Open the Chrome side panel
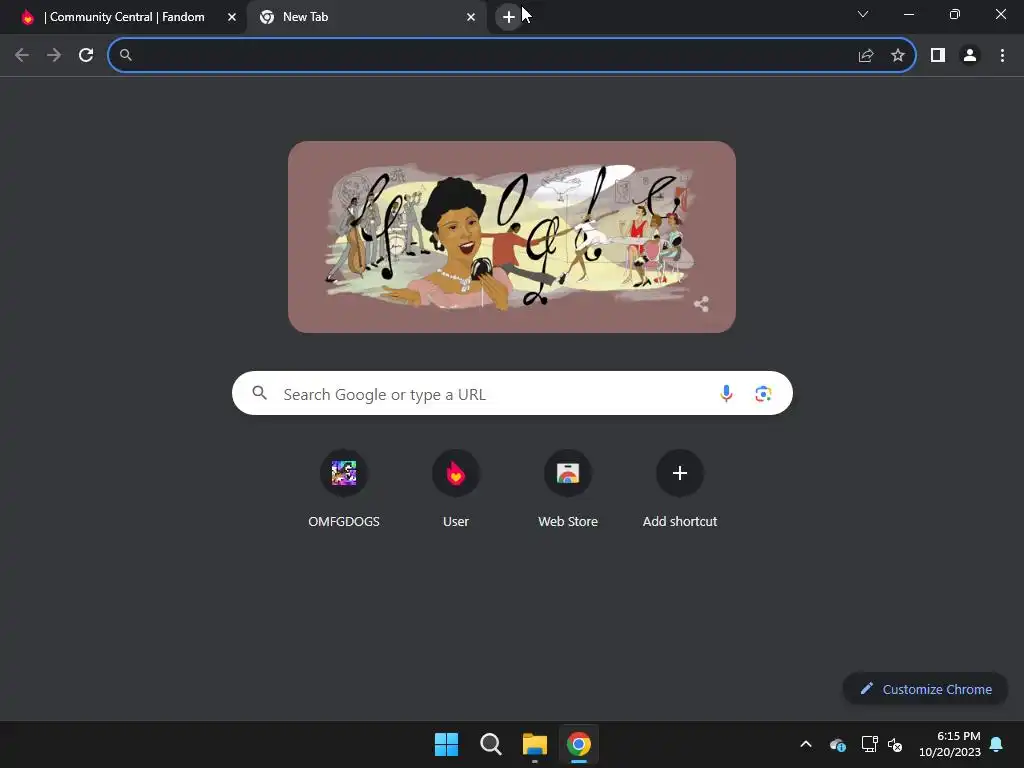This screenshot has height=768, width=1024. 938,56
